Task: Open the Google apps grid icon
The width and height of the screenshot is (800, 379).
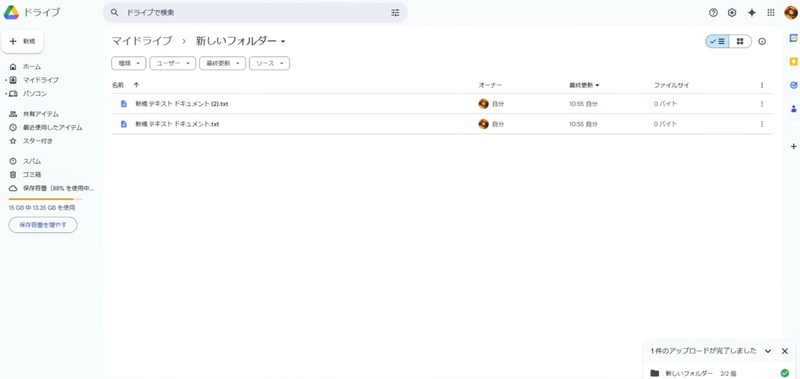Action: tap(771, 13)
